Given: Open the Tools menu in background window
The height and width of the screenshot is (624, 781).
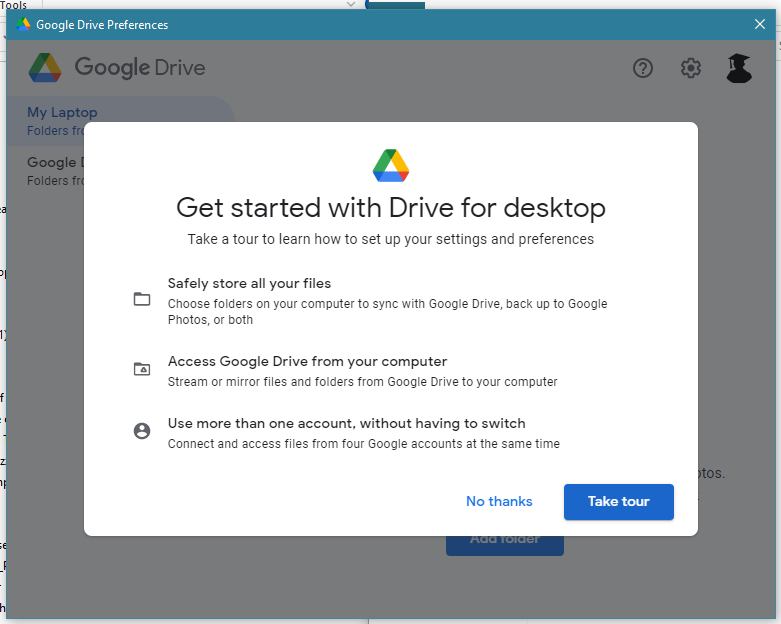Looking at the screenshot, I should coord(13,4).
